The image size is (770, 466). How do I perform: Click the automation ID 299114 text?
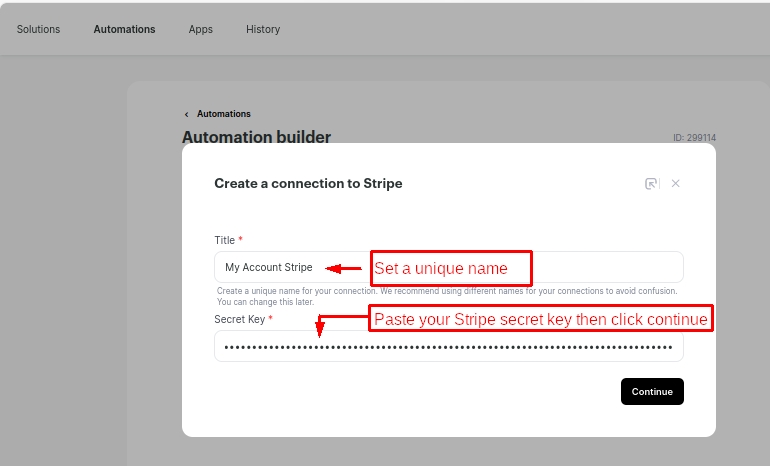694,138
